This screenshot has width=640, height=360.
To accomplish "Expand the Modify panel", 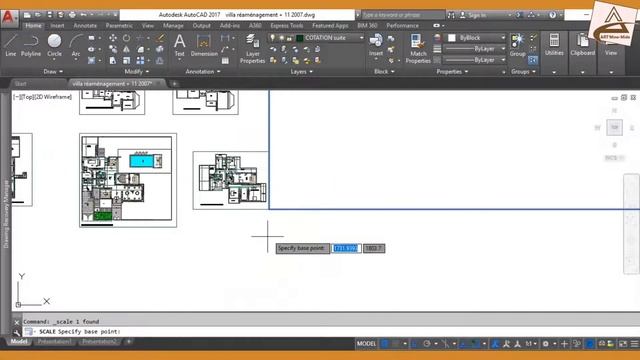I will click(137, 71).
